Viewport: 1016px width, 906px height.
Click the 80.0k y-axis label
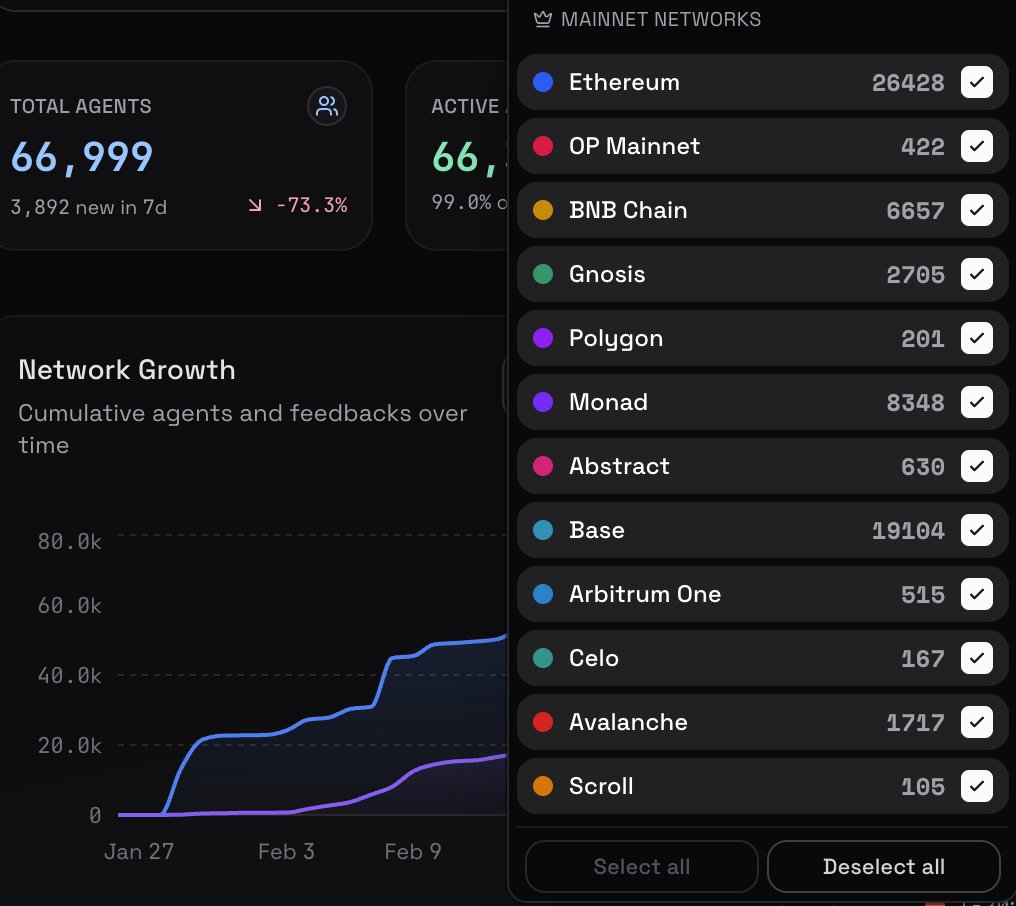click(69, 541)
